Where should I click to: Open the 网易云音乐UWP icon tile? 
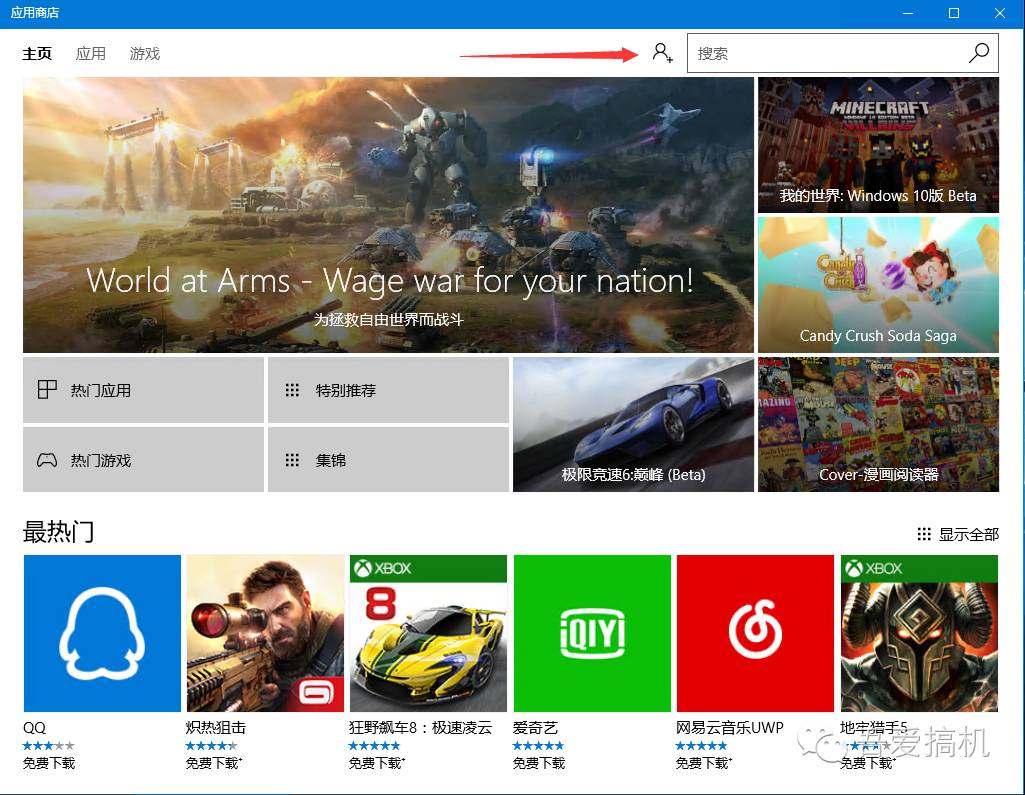pyautogui.click(x=755, y=633)
